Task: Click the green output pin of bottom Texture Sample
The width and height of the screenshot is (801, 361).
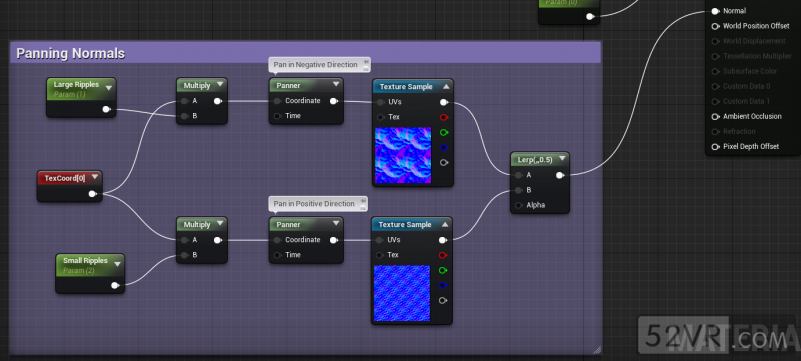Action: 443,270
